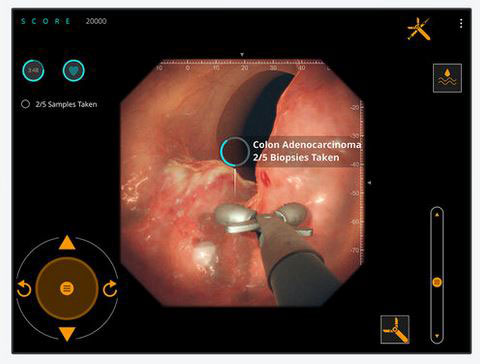Rotate scope counterclockwise with left arrow

[24, 289]
